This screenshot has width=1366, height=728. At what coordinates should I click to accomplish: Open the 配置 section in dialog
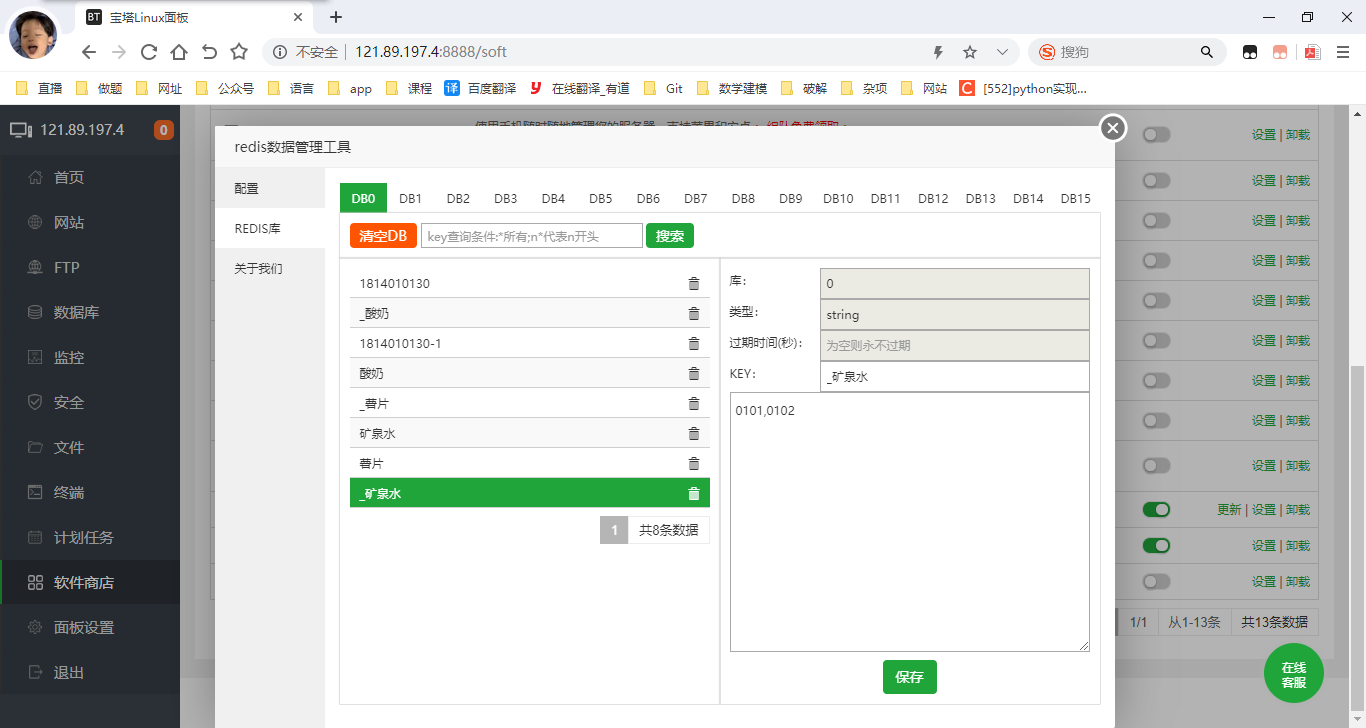247,188
